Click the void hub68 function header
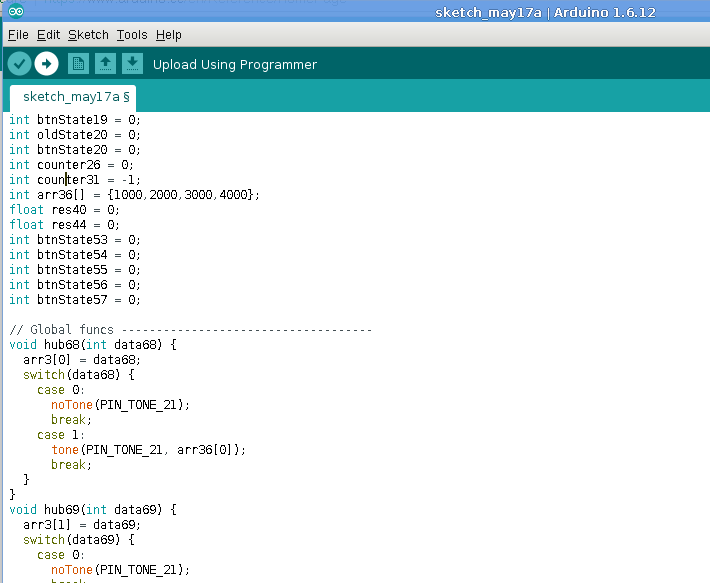The width and height of the screenshot is (710, 583). click(92, 345)
